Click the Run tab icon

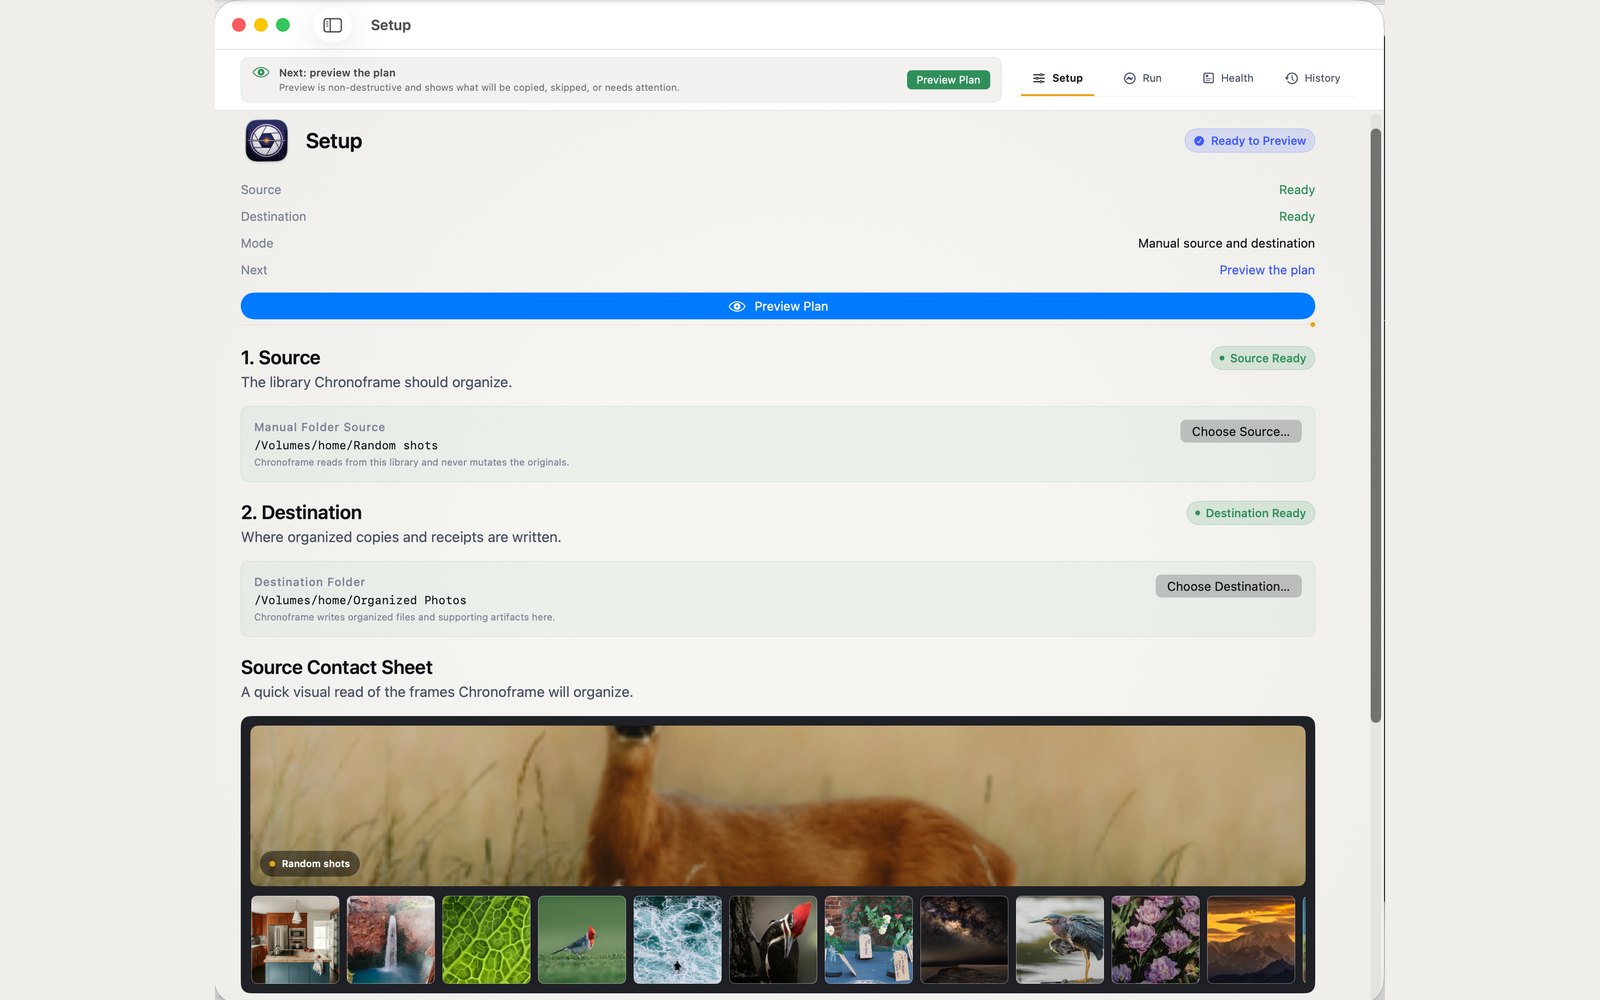(x=1129, y=78)
